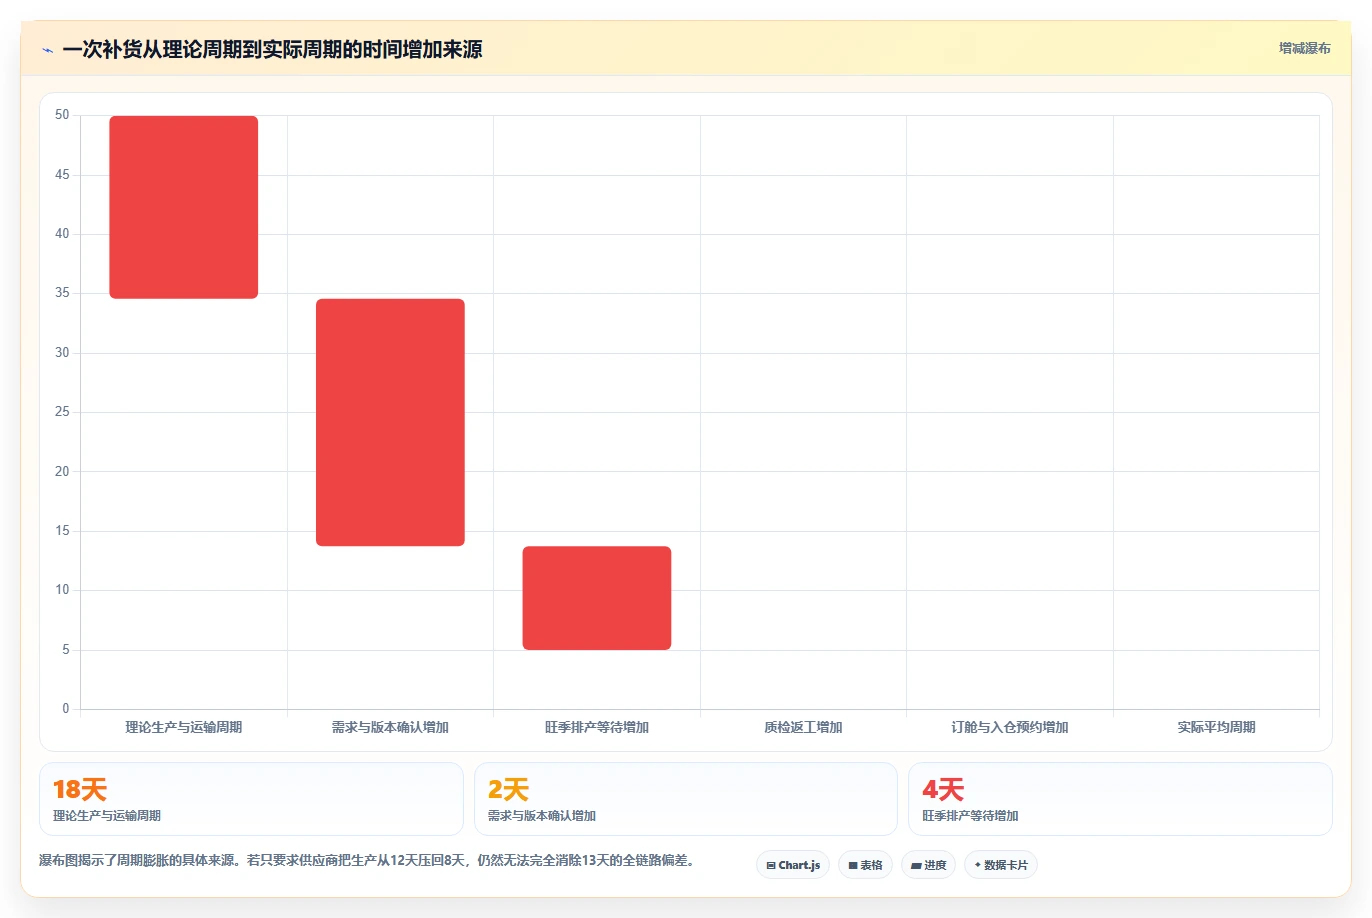
Task: Click the 增减瀑布 label at top right
Action: [x=1304, y=48]
